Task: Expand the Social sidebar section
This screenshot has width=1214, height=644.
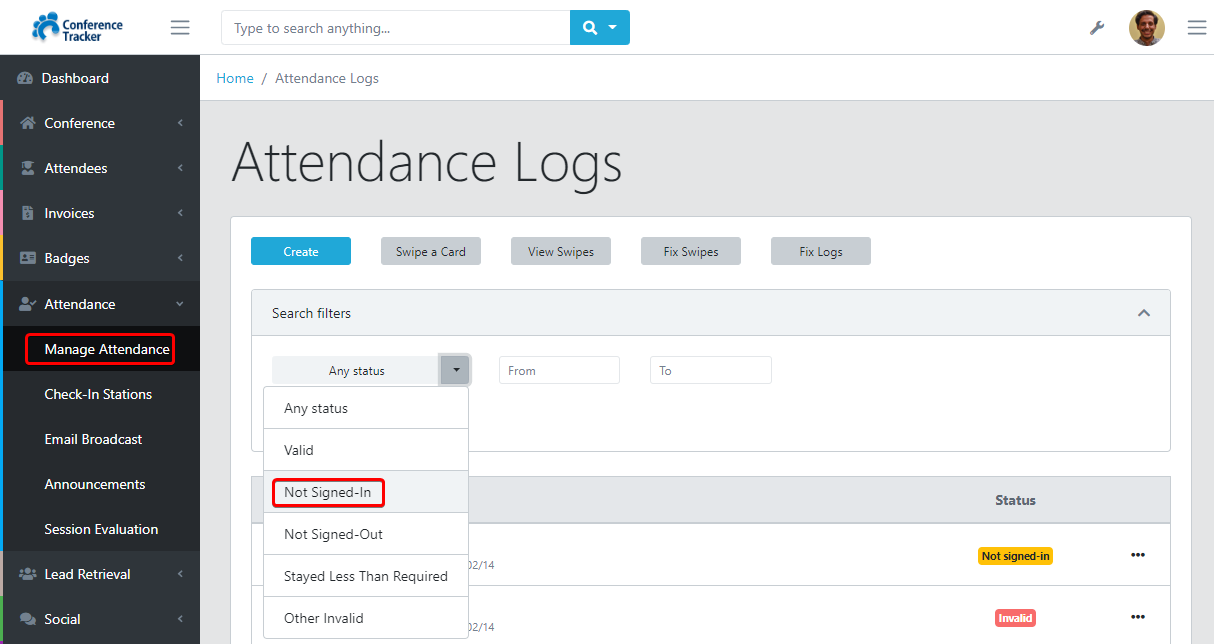Action: click(x=180, y=619)
